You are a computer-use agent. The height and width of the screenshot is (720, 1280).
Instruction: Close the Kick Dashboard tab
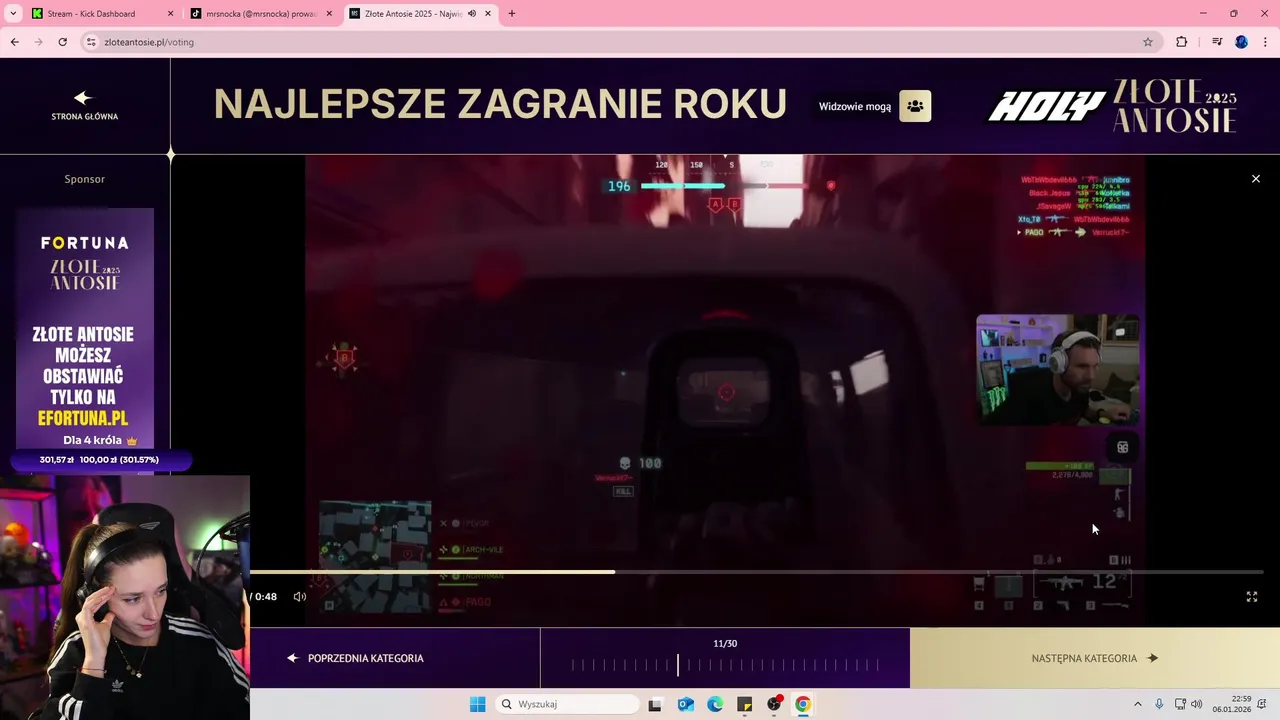[170, 14]
